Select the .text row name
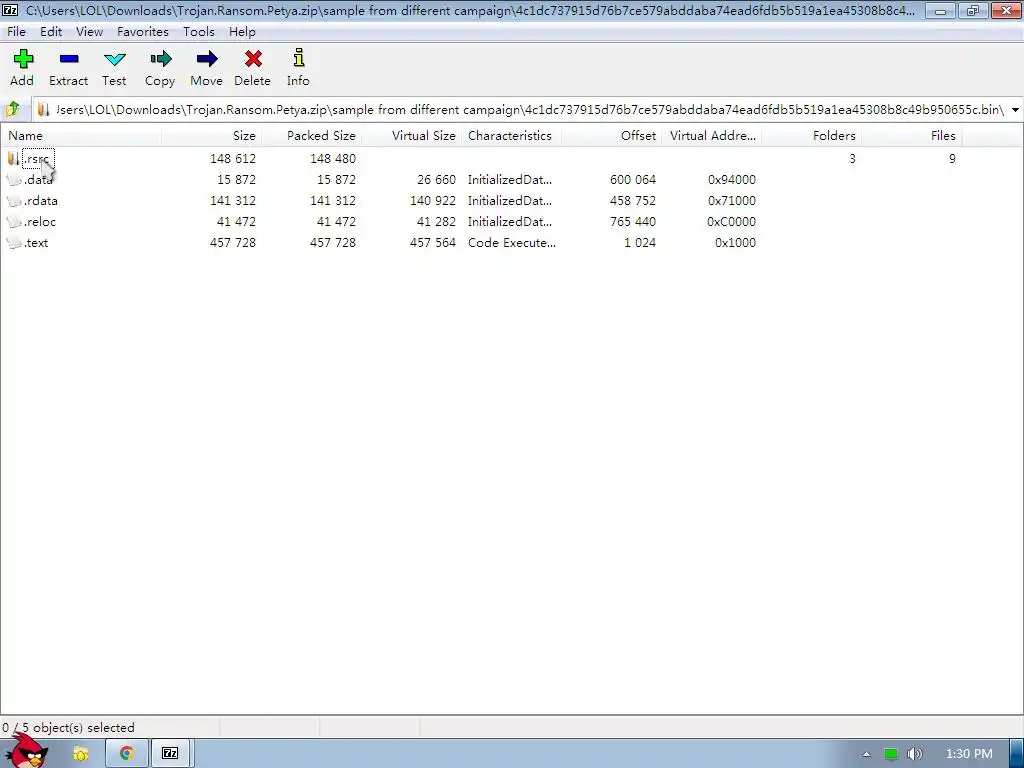This screenshot has width=1024, height=768. 36,242
